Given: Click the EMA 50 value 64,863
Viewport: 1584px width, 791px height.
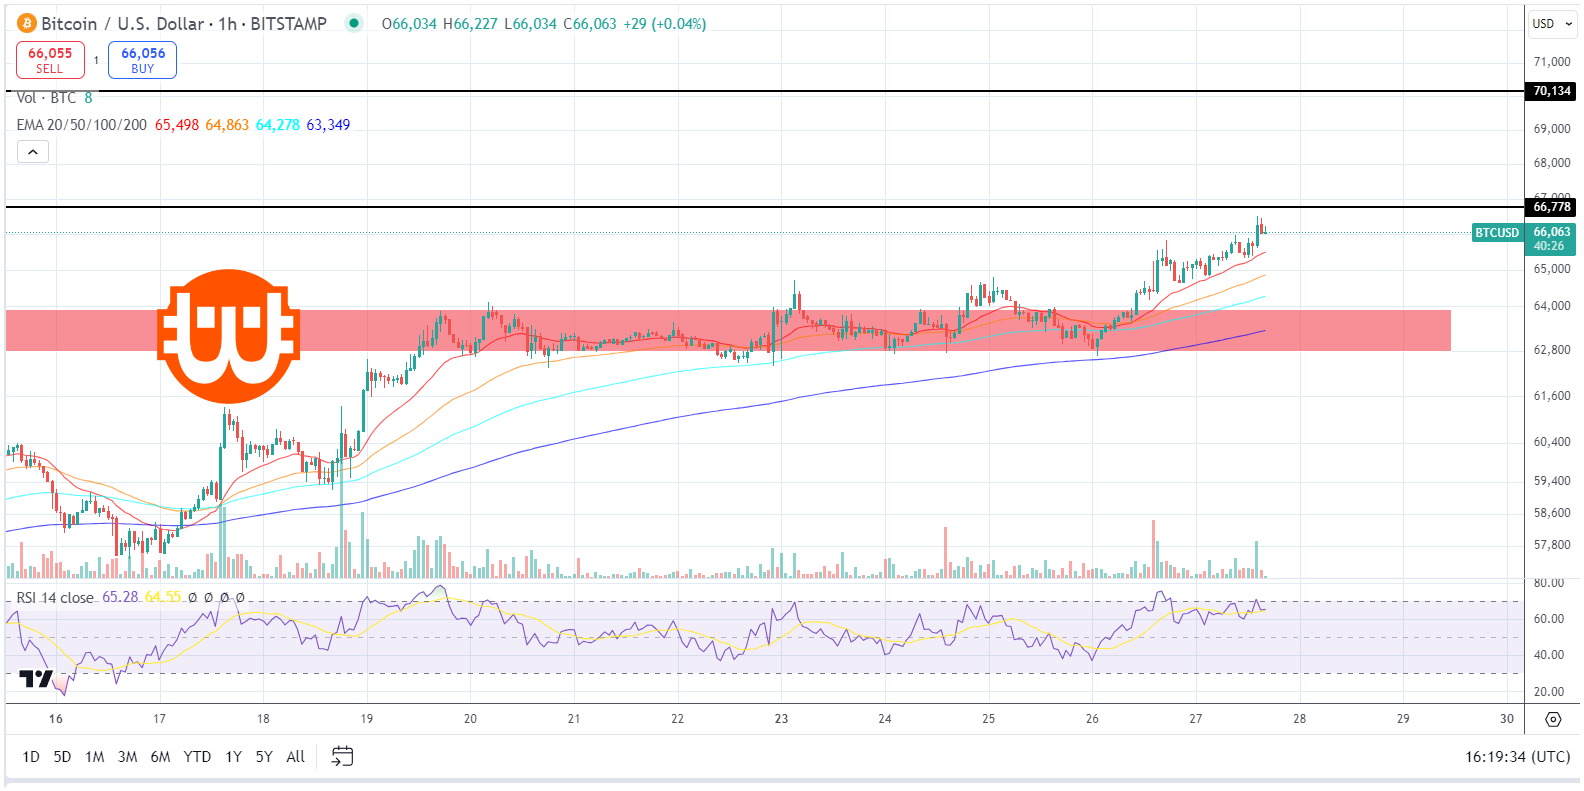Looking at the screenshot, I should tap(227, 125).
